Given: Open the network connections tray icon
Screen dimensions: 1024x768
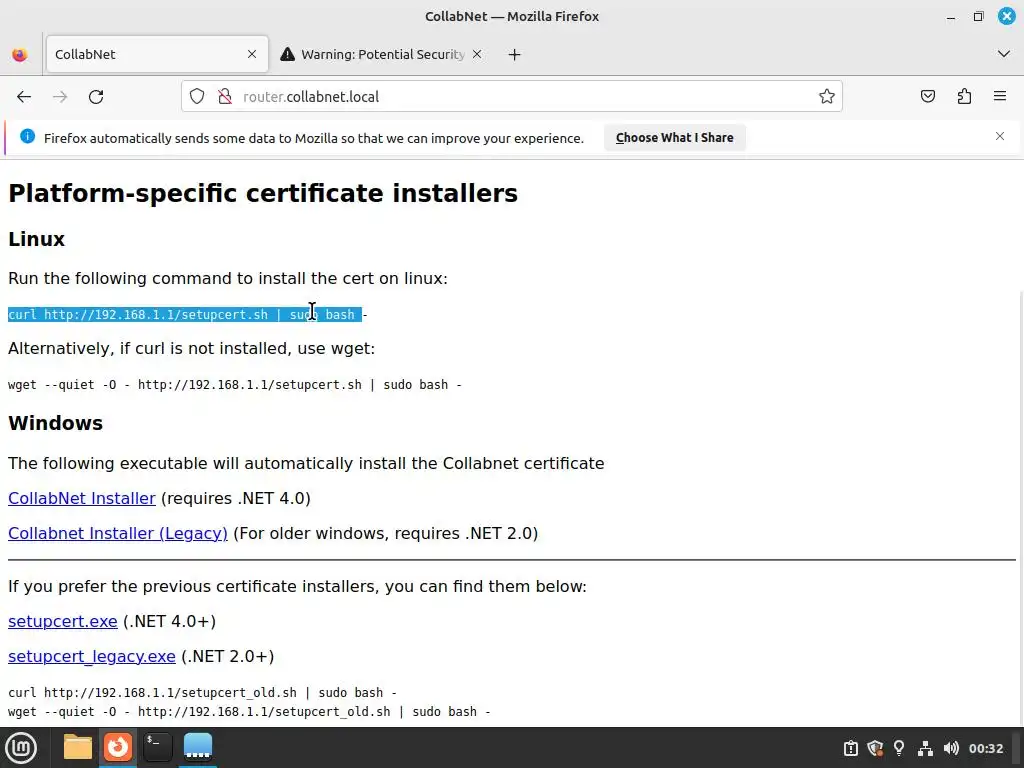Looking at the screenshot, I should coord(925,748).
